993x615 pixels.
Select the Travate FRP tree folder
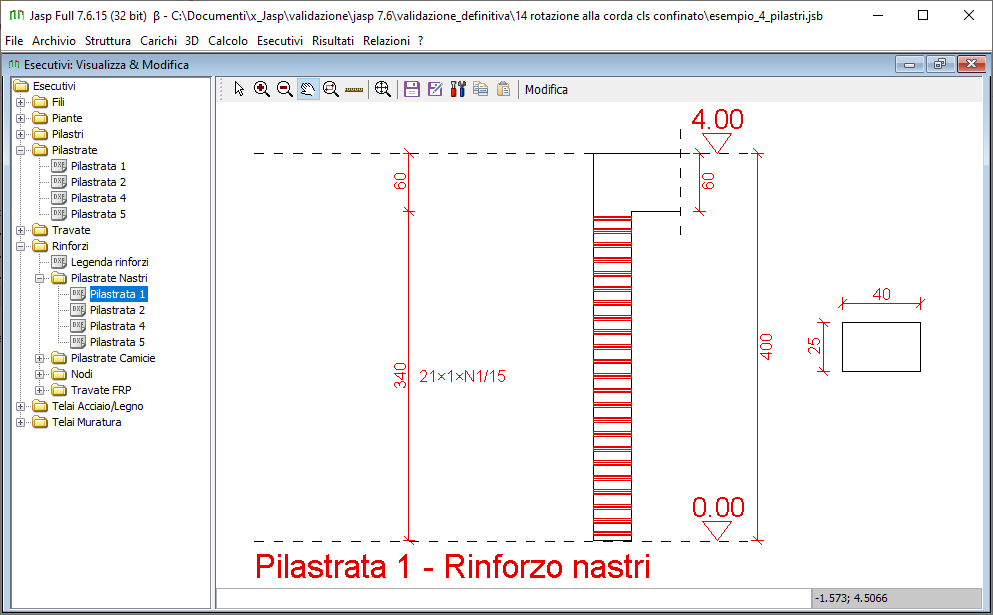(x=101, y=390)
